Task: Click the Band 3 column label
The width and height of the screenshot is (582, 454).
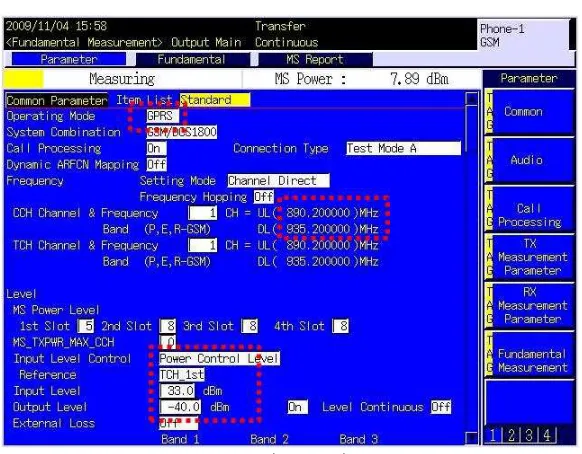Action: pyautogui.click(x=358, y=440)
